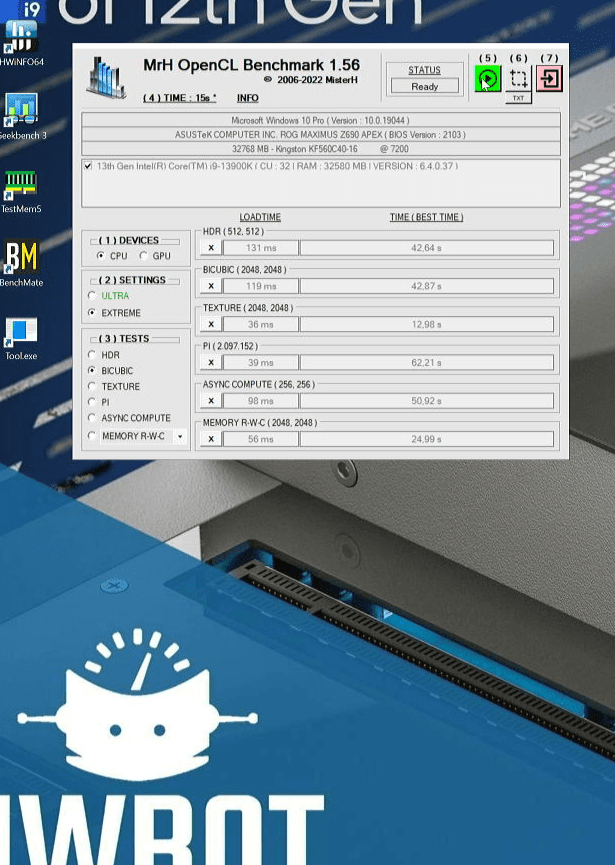The width and height of the screenshot is (615, 865).
Task: Click the MEMORY R-W-C 24,99 s time field
Action: pos(426,439)
